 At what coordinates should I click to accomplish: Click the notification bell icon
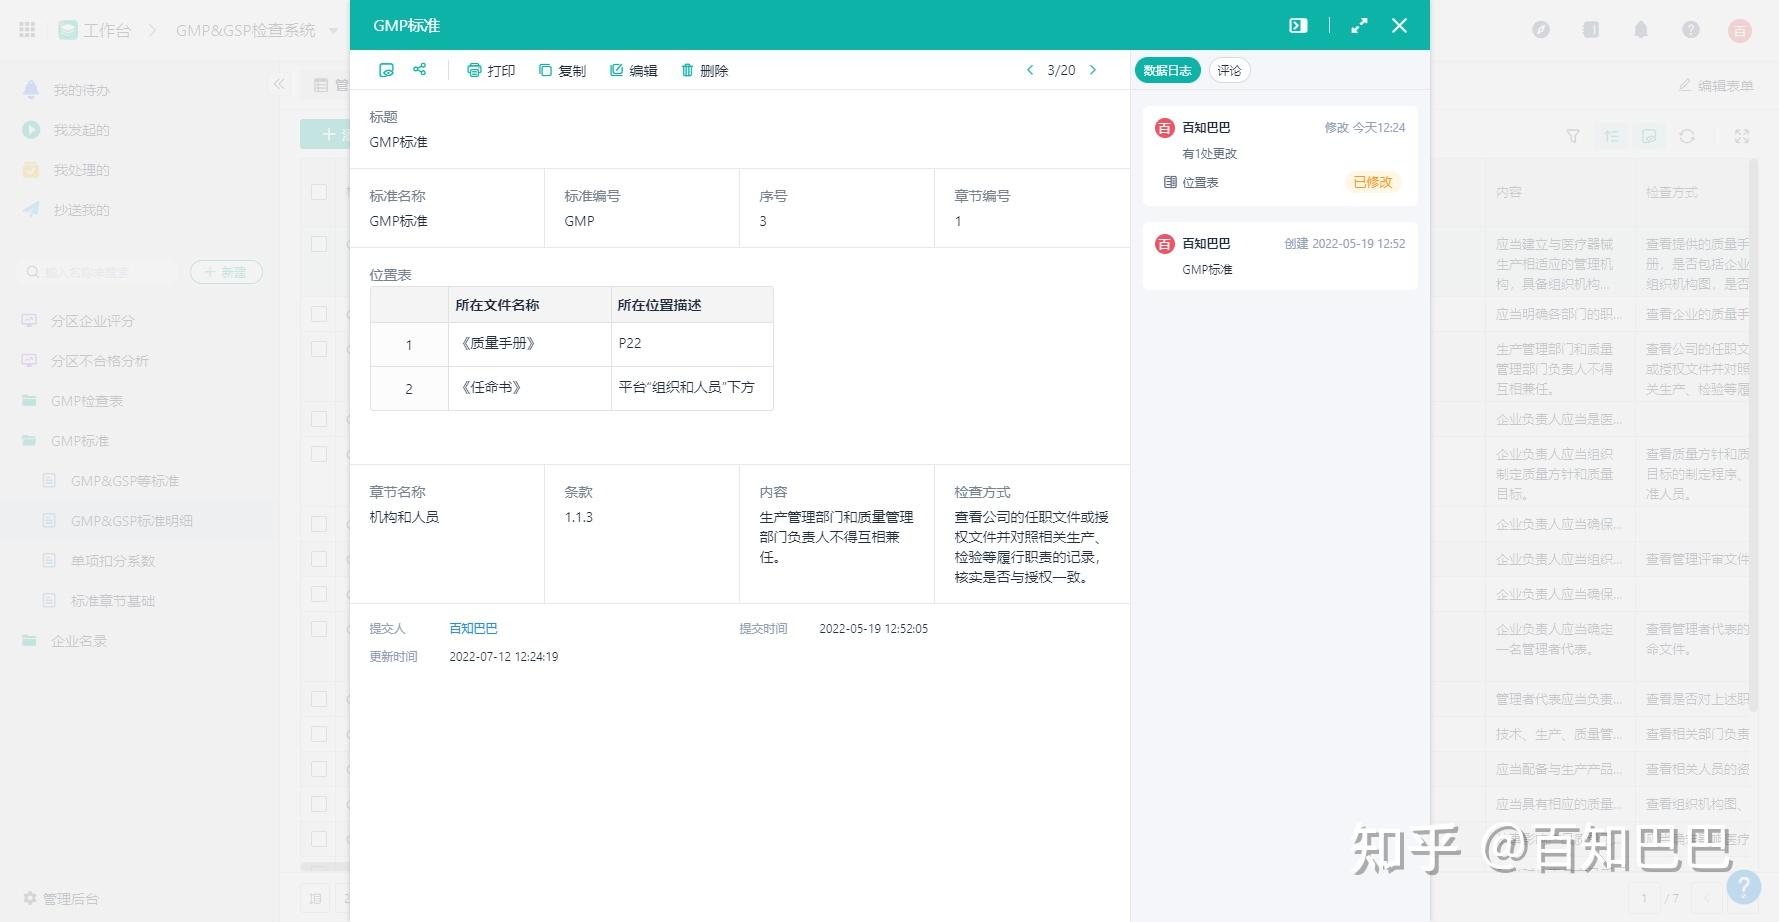[x=1641, y=30]
